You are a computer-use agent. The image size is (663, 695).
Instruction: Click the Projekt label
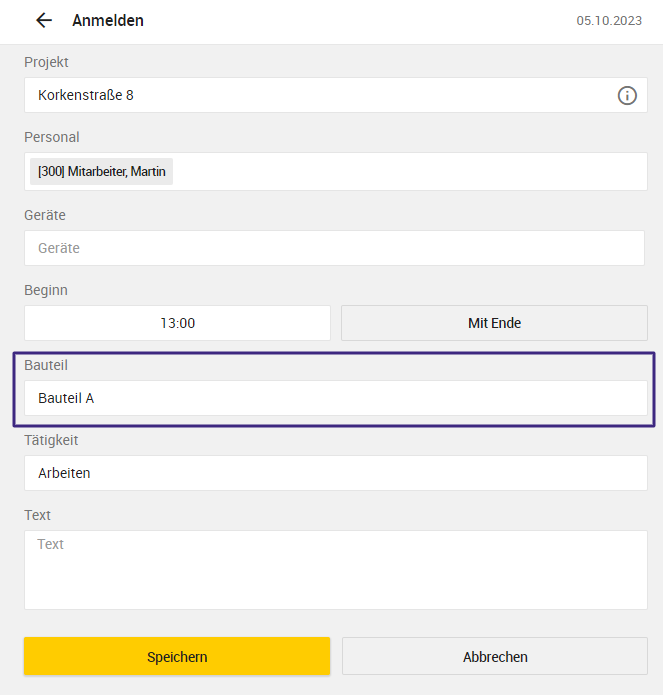[46, 62]
